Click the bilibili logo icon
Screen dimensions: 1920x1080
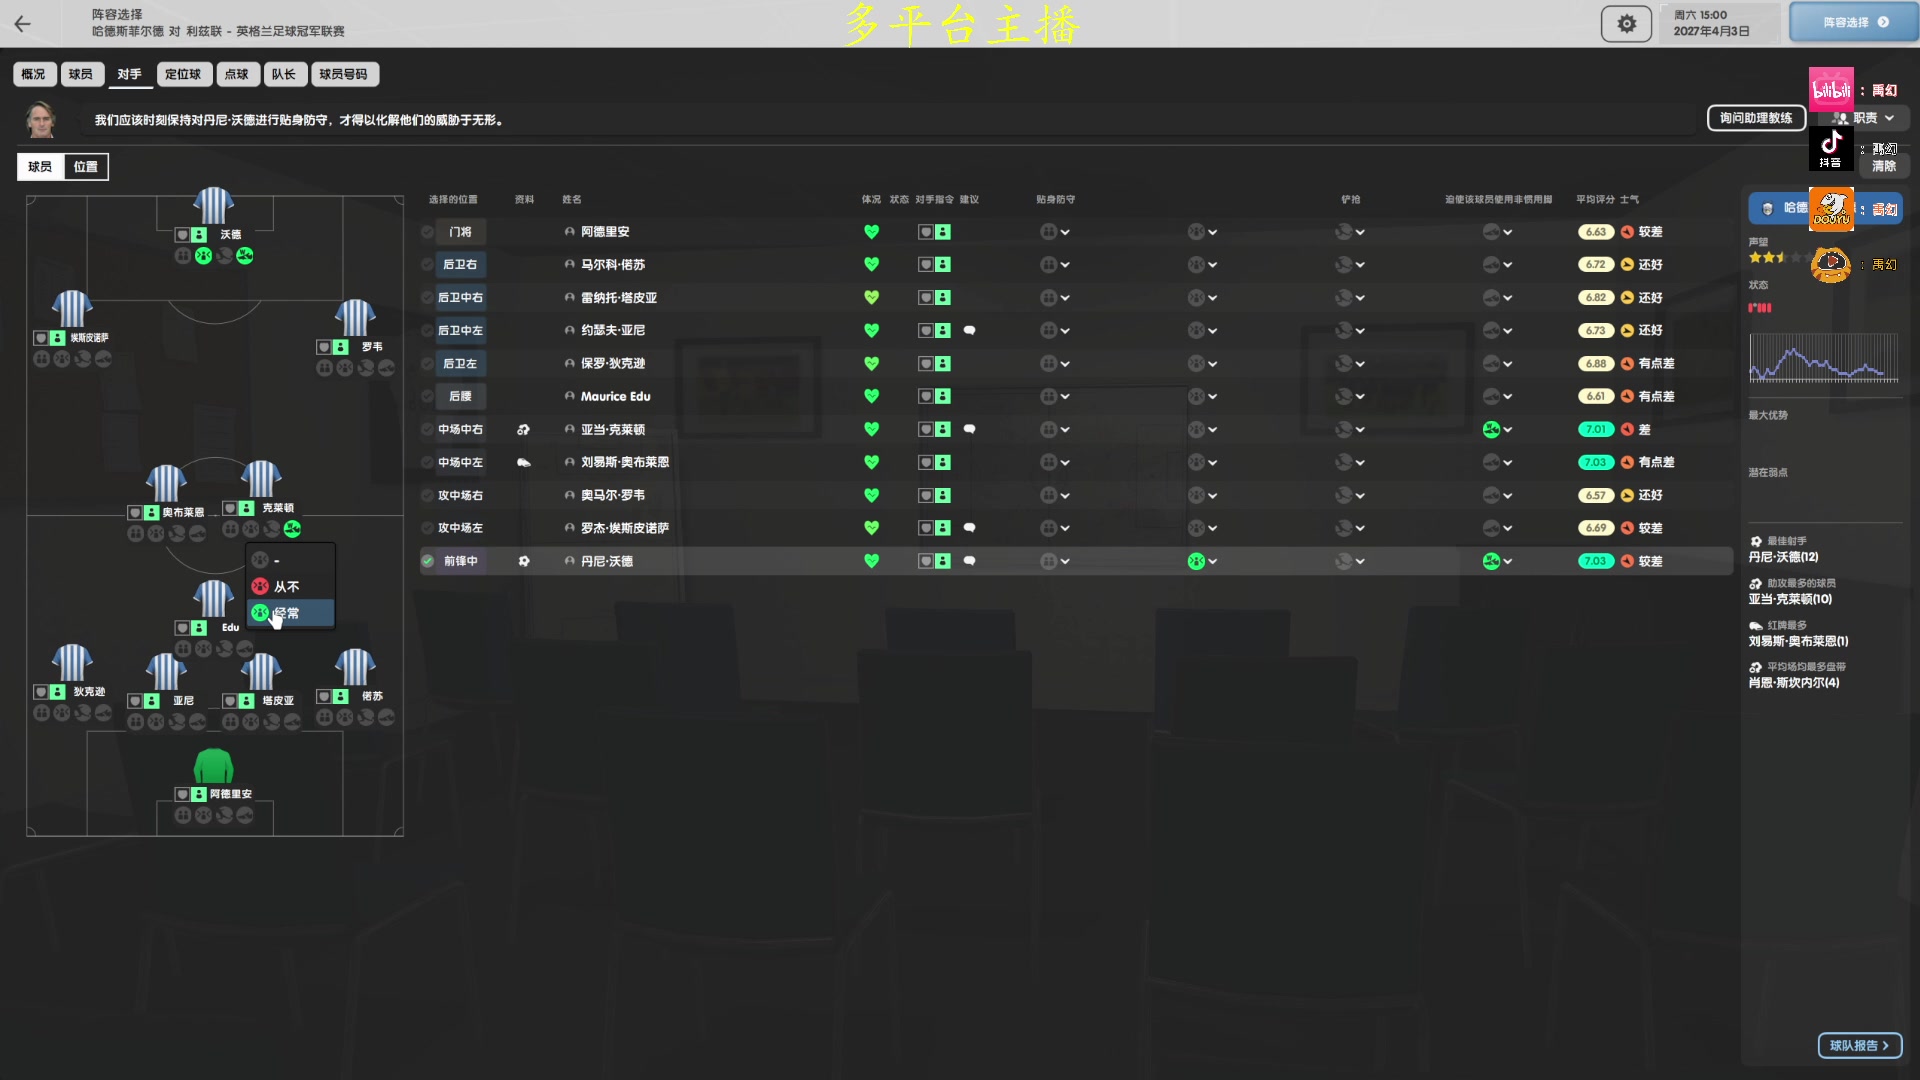1831,90
